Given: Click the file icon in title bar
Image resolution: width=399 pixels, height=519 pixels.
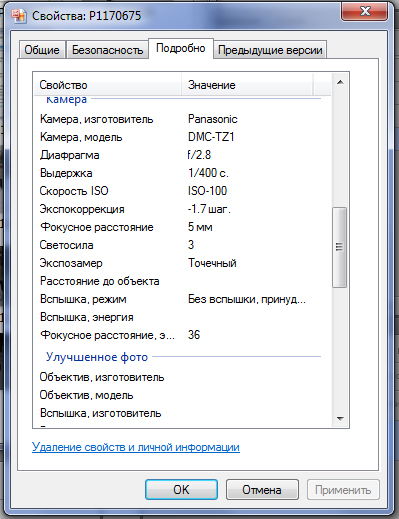Looking at the screenshot, I should coord(19,16).
